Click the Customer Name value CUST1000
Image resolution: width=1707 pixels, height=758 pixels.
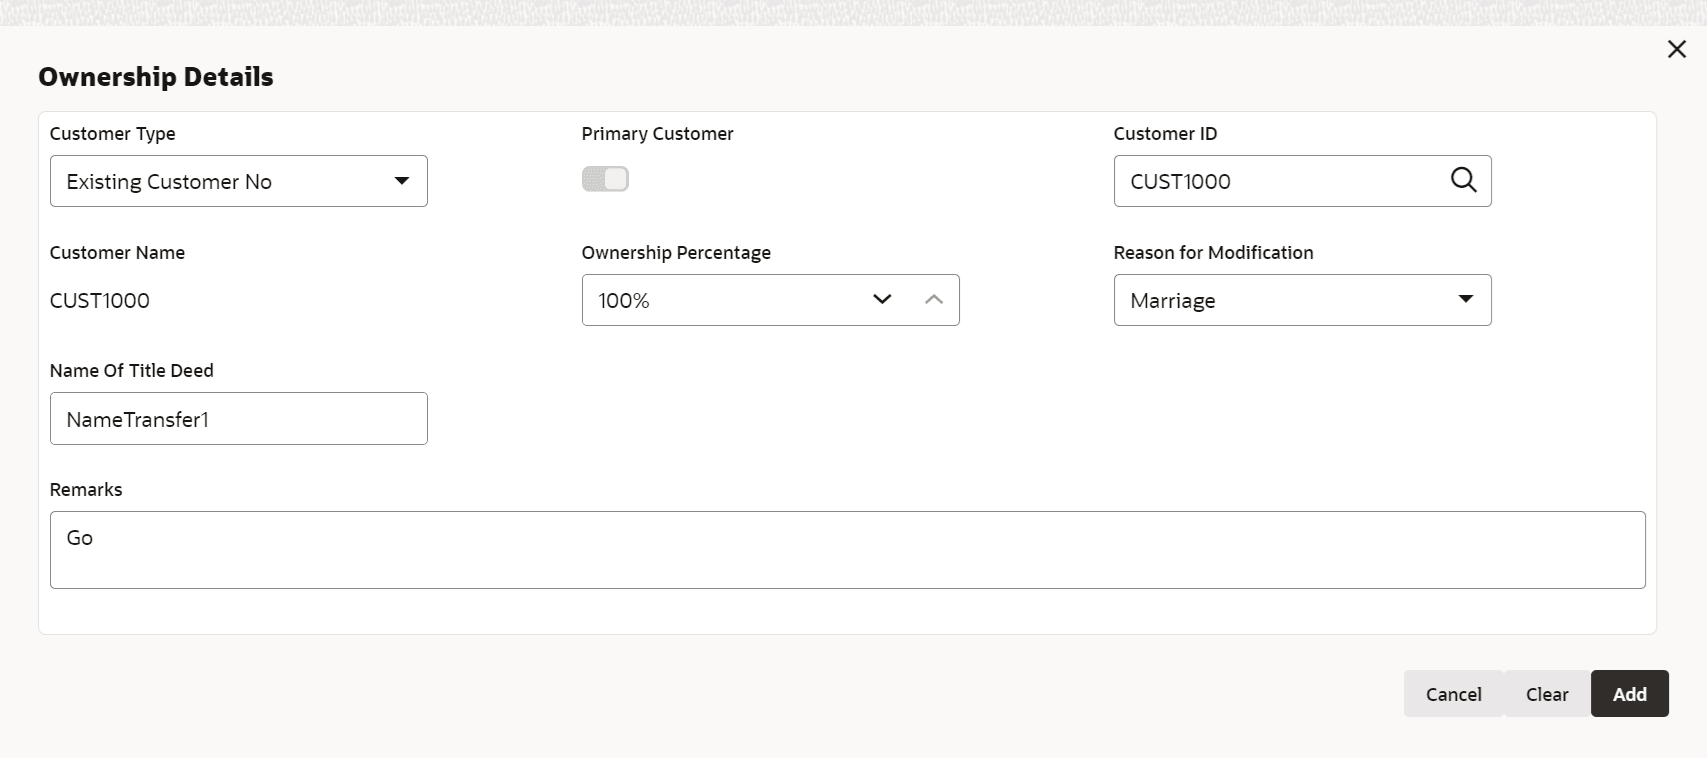click(100, 300)
